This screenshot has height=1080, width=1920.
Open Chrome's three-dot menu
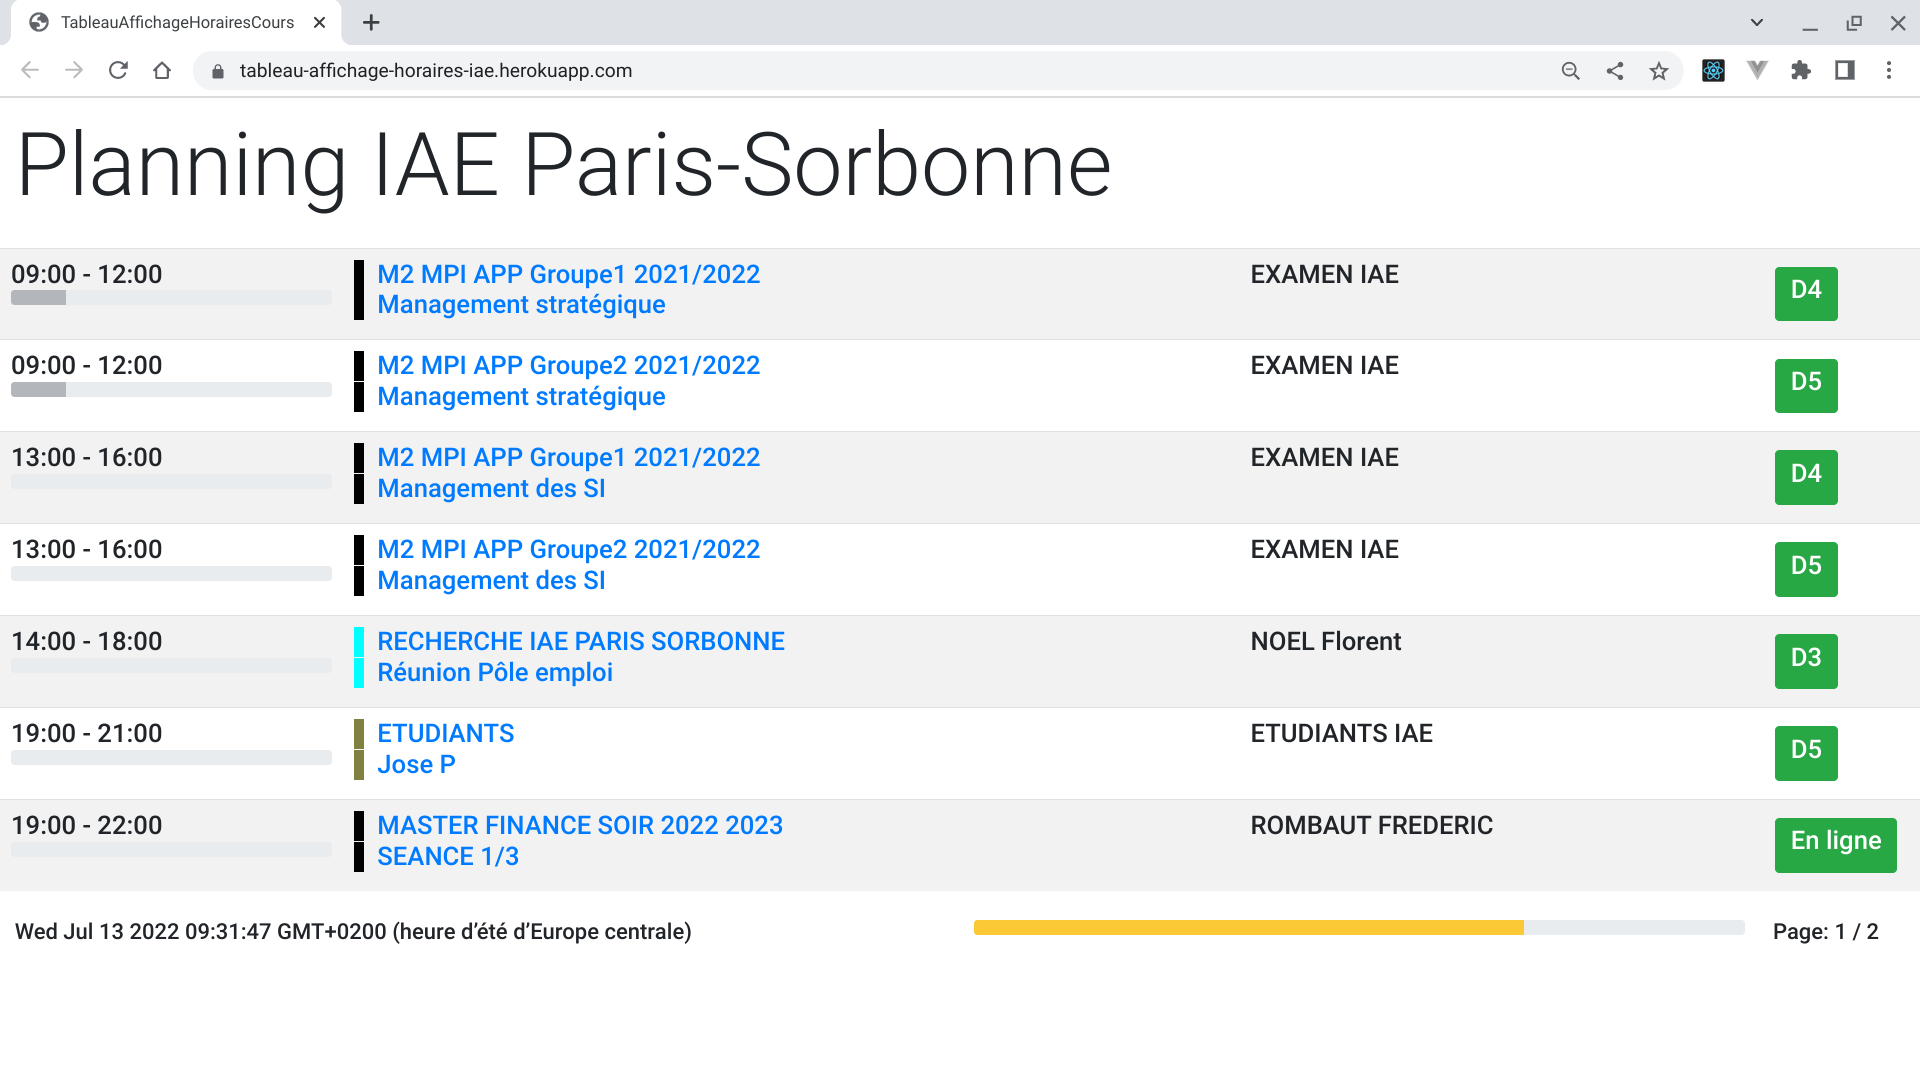point(1889,70)
